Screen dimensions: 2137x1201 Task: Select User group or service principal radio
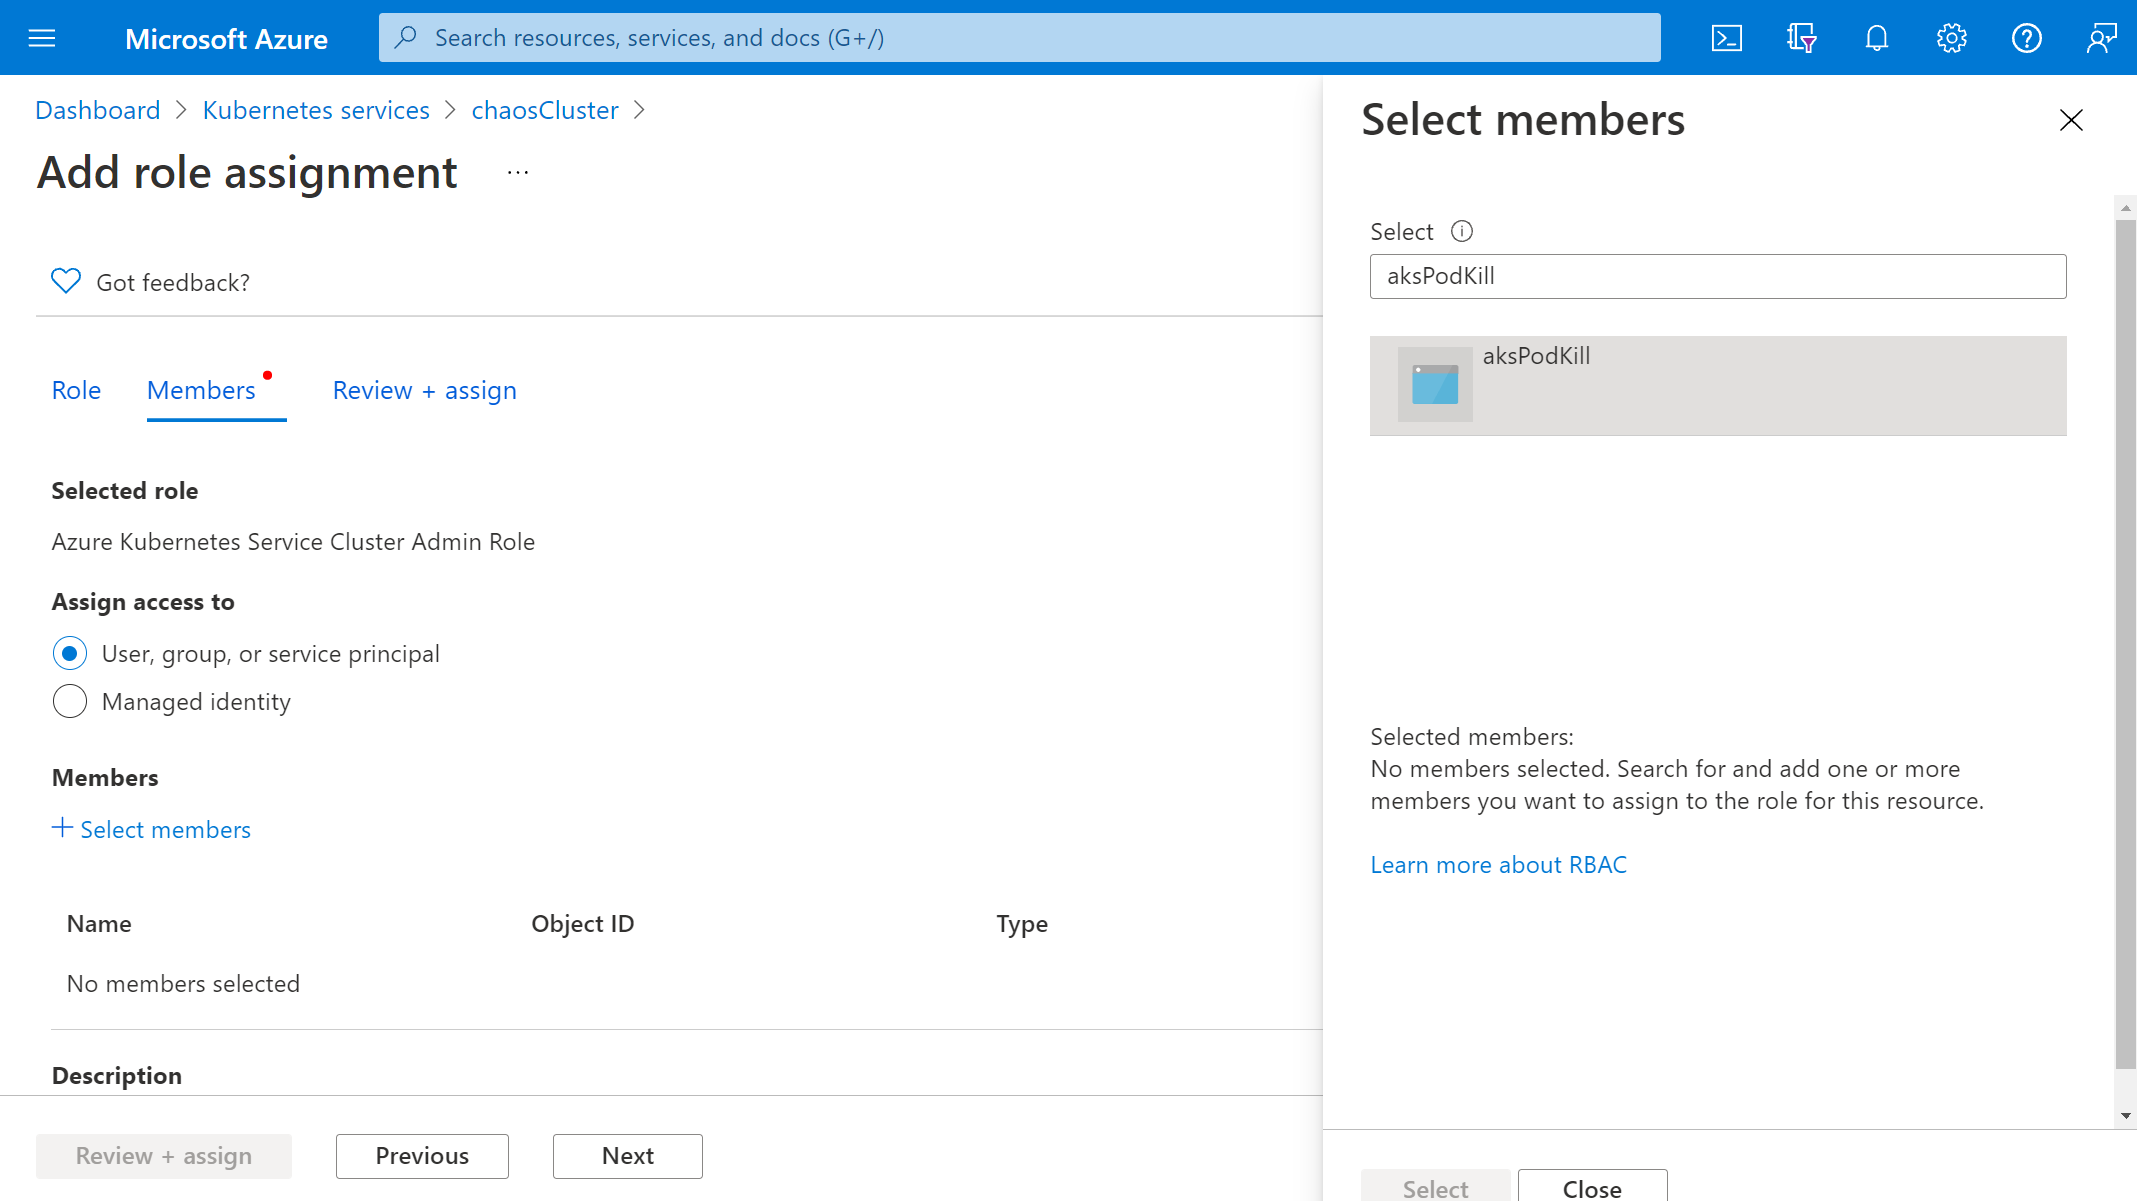click(x=68, y=652)
